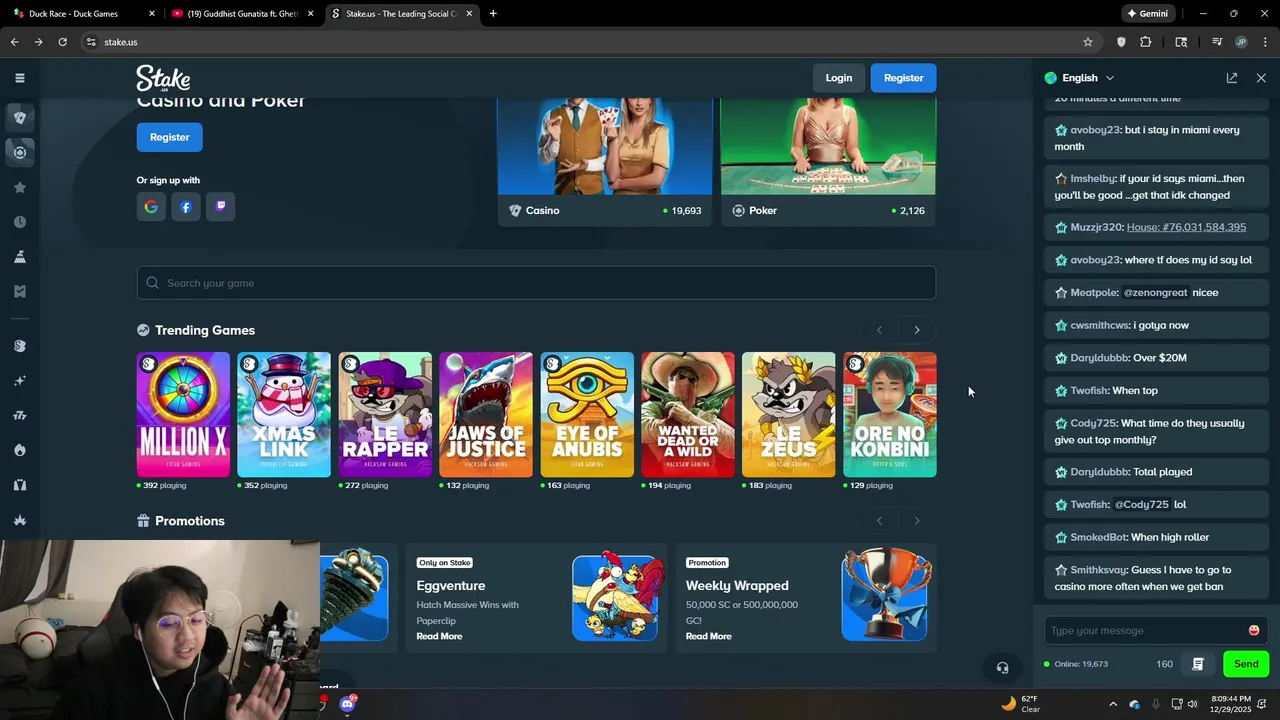The width and height of the screenshot is (1280, 720).
Task: Open the Casino card
Action: click(x=605, y=162)
